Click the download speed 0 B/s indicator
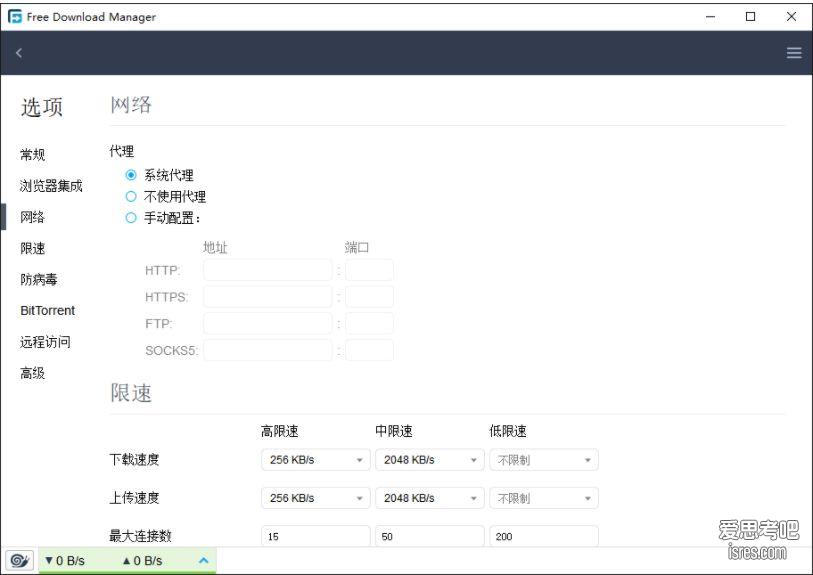The width and height of the screenshot is (813, 575). [x=65, y=560]
